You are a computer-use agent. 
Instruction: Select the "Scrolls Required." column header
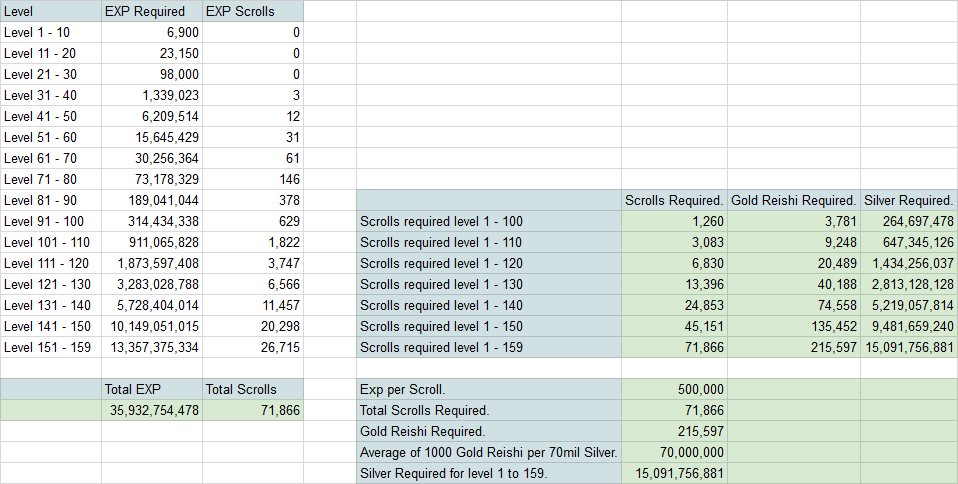tap(674, 200)
